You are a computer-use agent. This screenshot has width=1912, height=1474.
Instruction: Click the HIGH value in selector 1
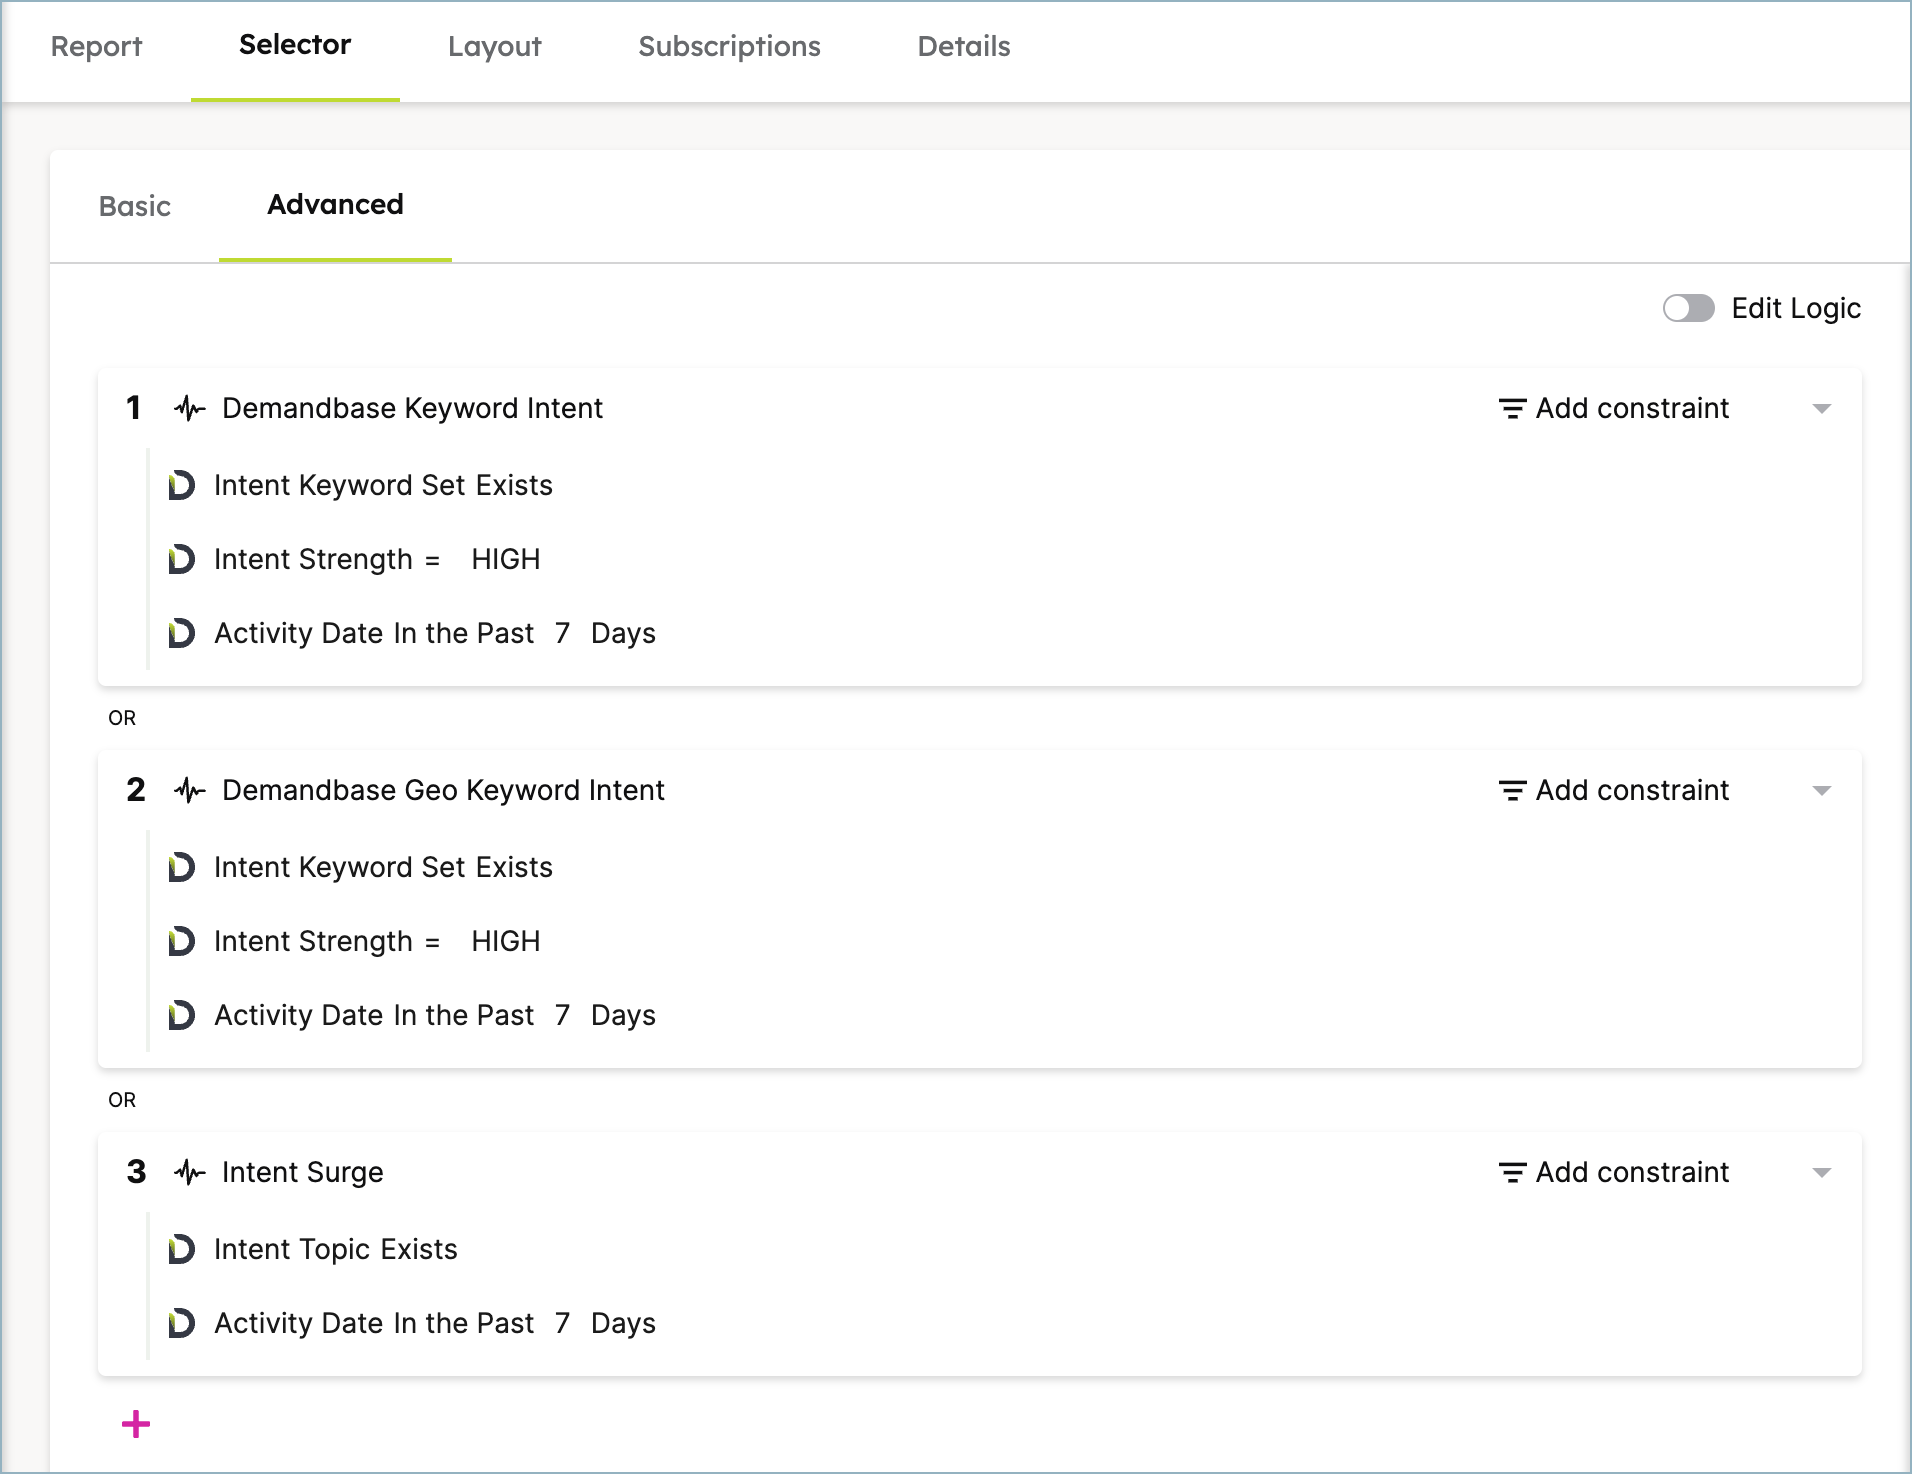506,559
